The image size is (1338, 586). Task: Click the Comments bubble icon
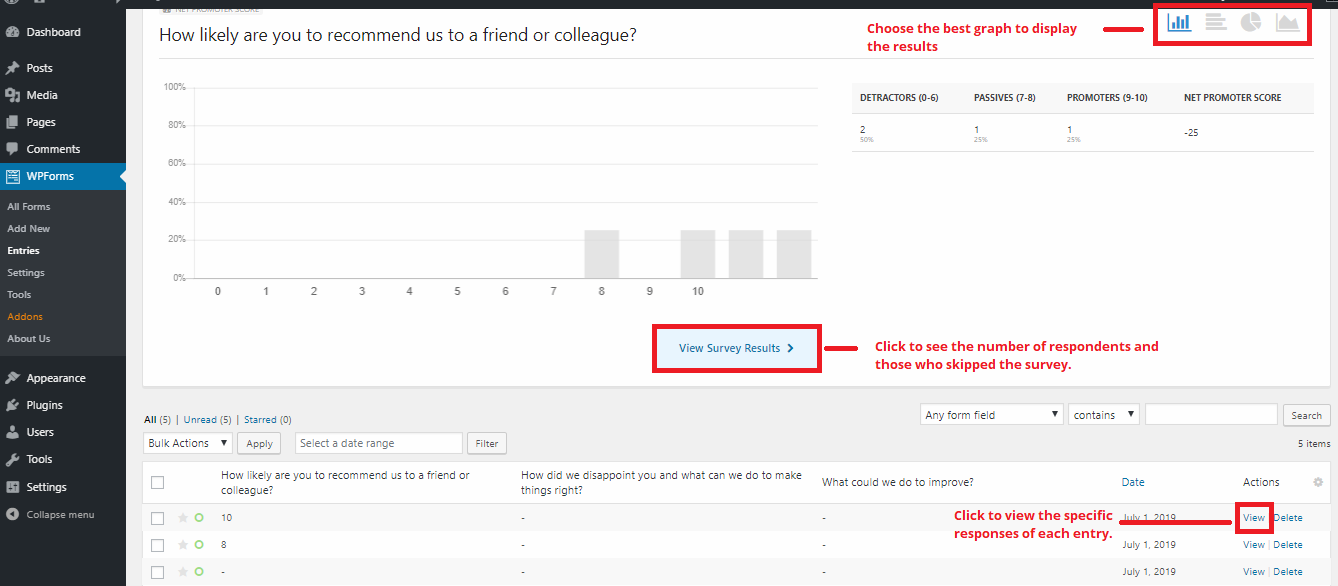tap(12, 149)
